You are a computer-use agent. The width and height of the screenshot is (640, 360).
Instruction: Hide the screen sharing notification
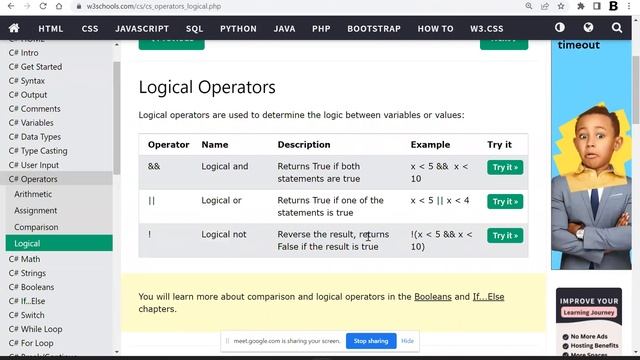point(407,341)
